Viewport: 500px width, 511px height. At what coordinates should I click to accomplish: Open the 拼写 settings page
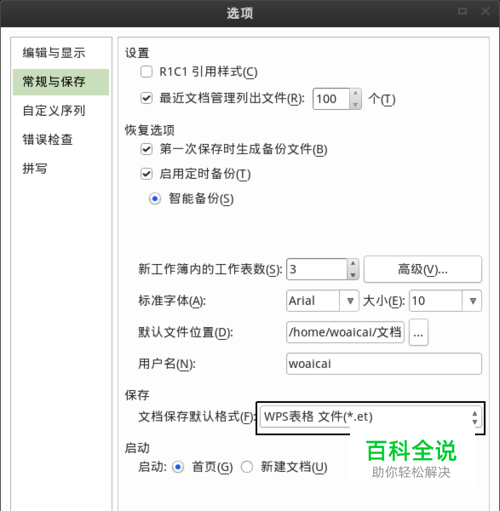point(35,168)
